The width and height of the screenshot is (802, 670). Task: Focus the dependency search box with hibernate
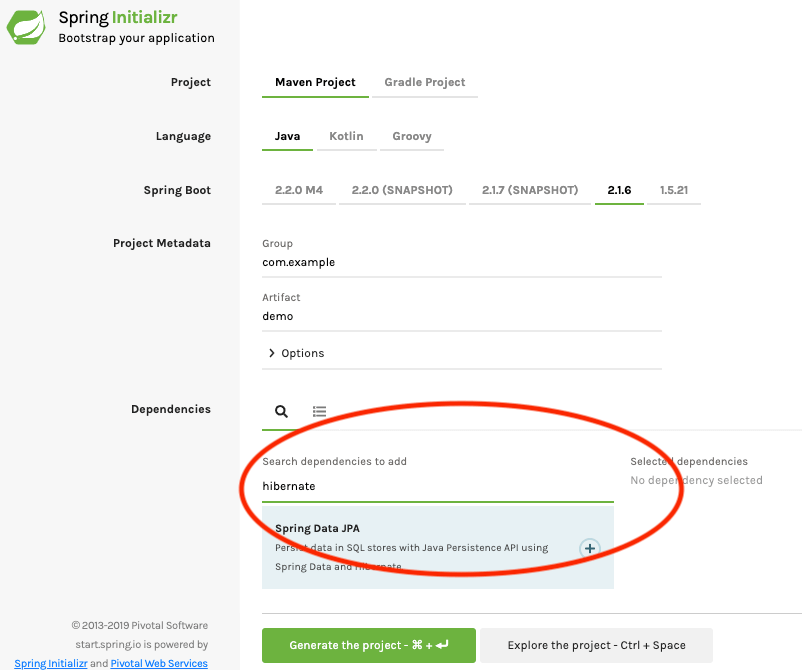438,486
